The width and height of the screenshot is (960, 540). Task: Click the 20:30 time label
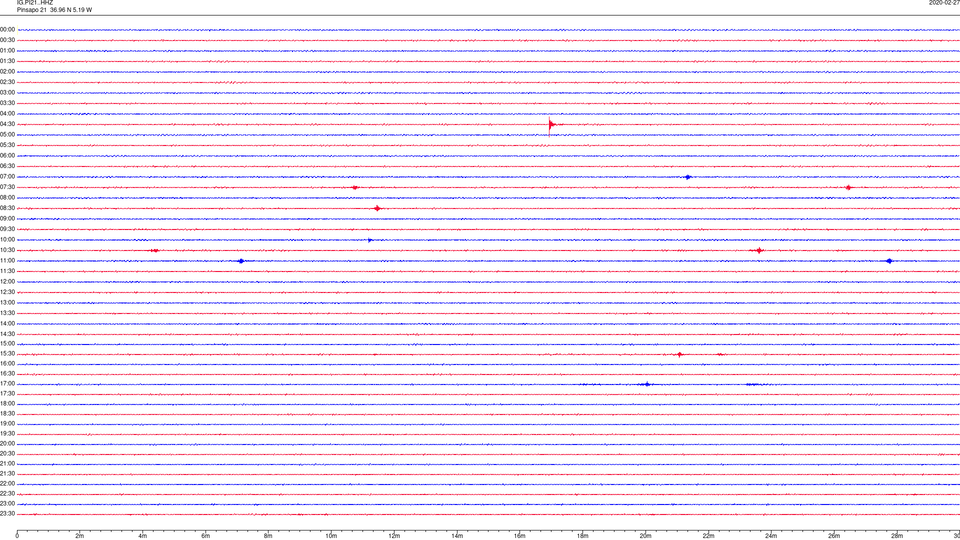tap(7, 454)
